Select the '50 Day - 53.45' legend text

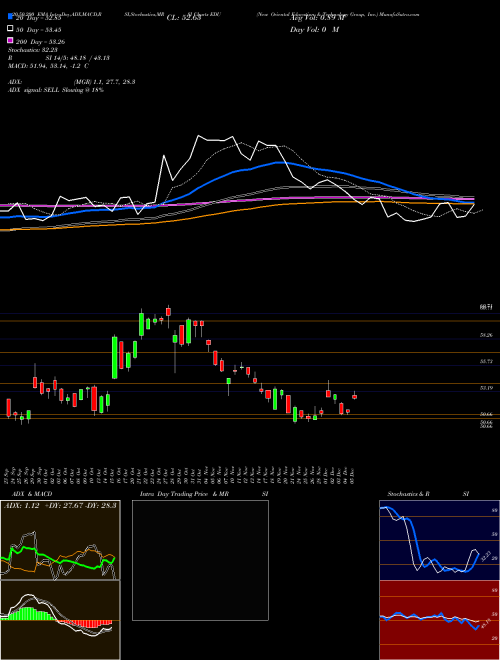[38, 29]
